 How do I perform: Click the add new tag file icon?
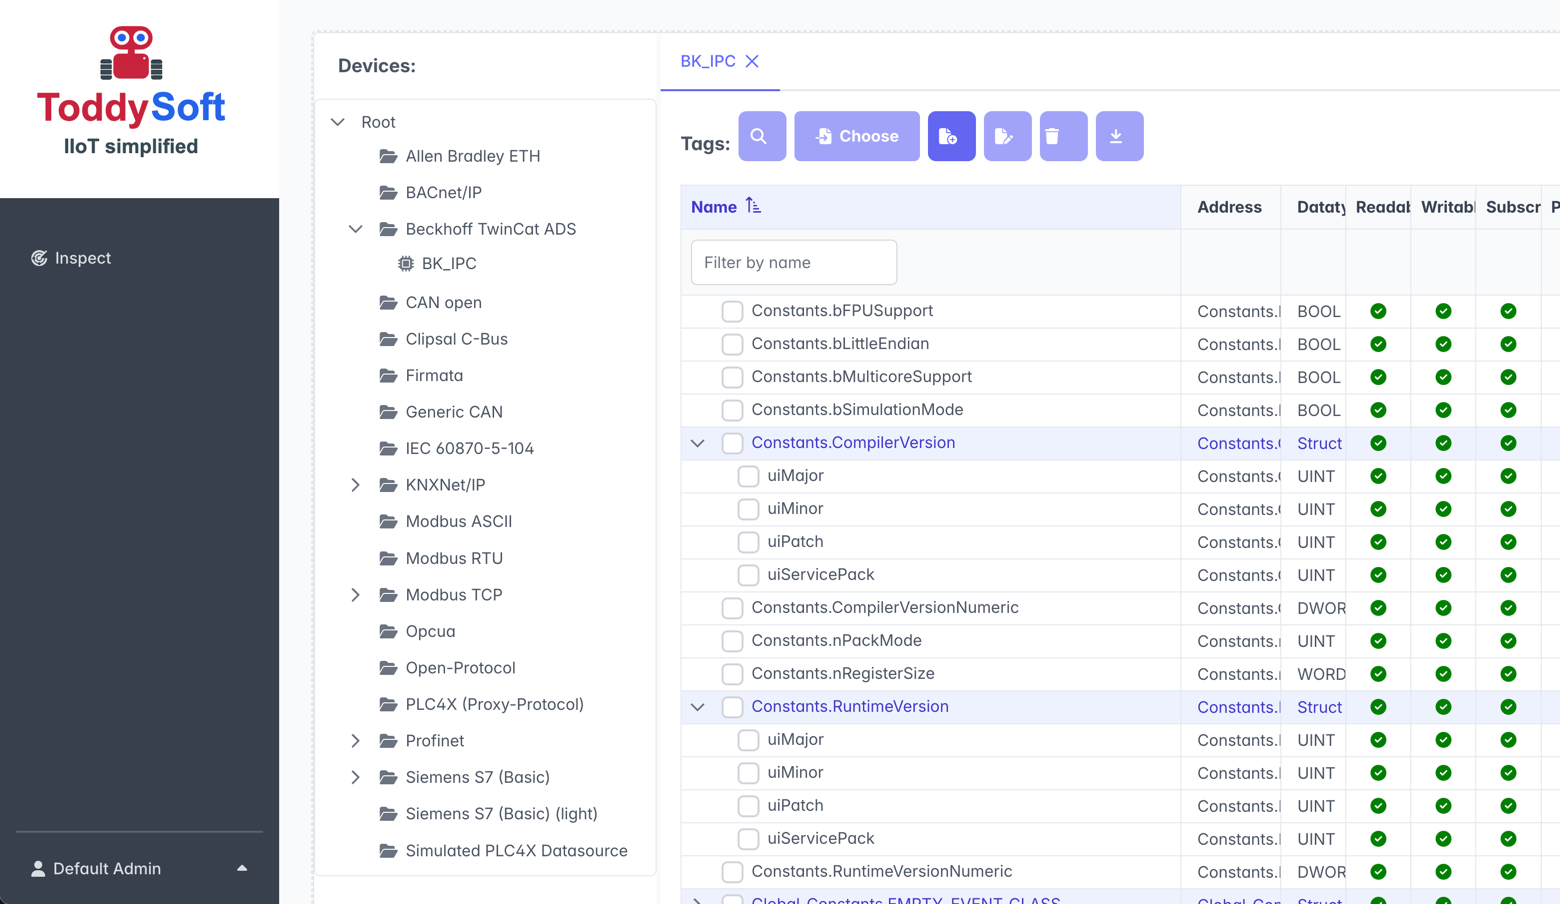[x=950, y=136]
